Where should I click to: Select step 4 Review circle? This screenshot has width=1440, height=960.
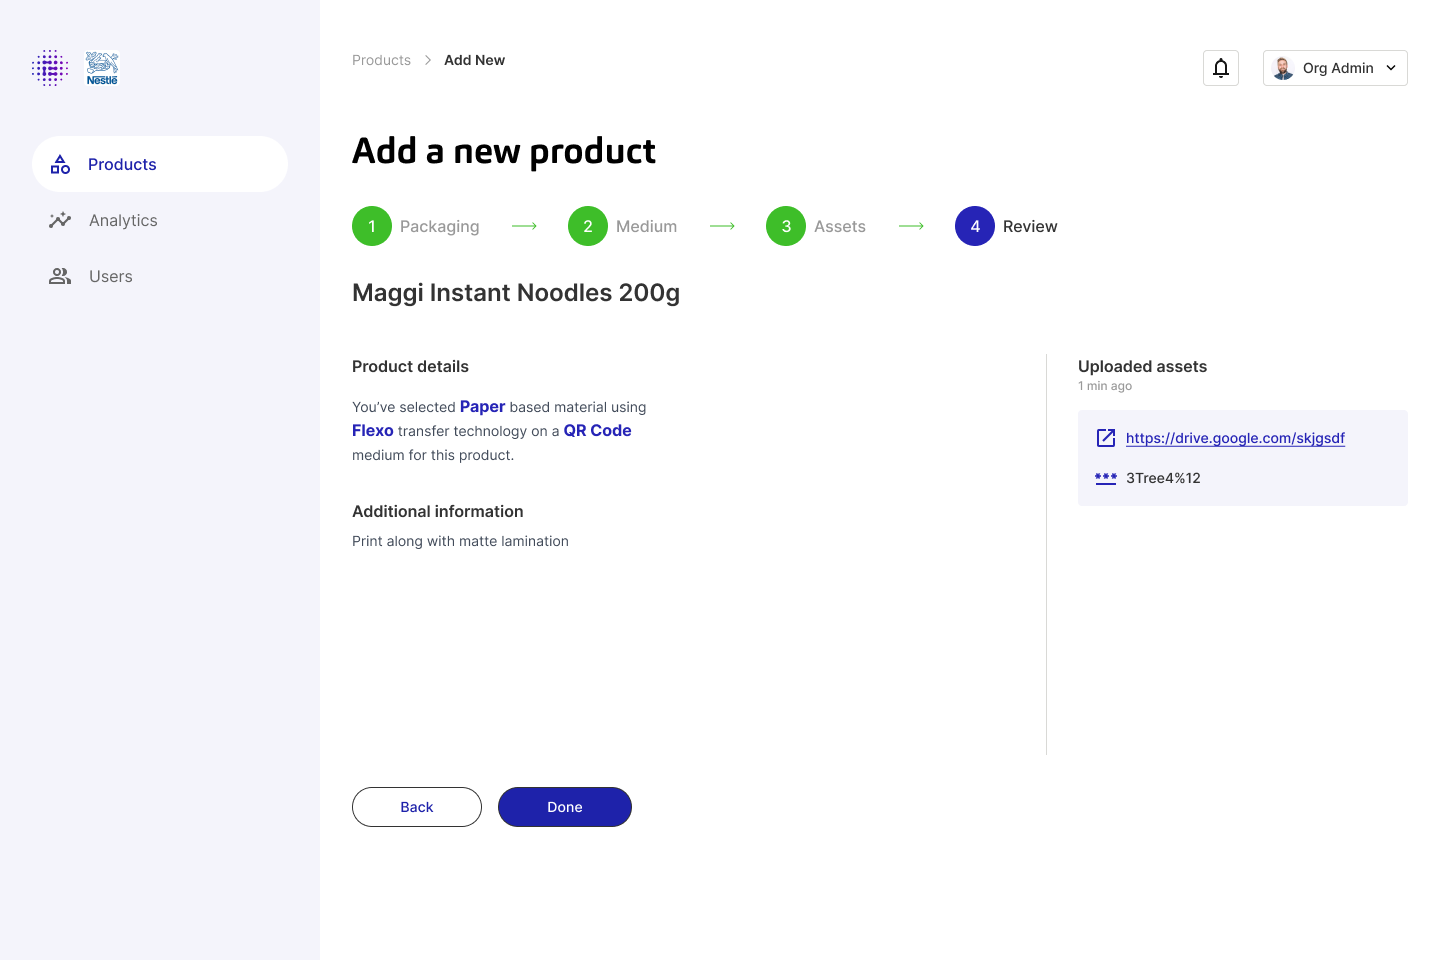975,226
